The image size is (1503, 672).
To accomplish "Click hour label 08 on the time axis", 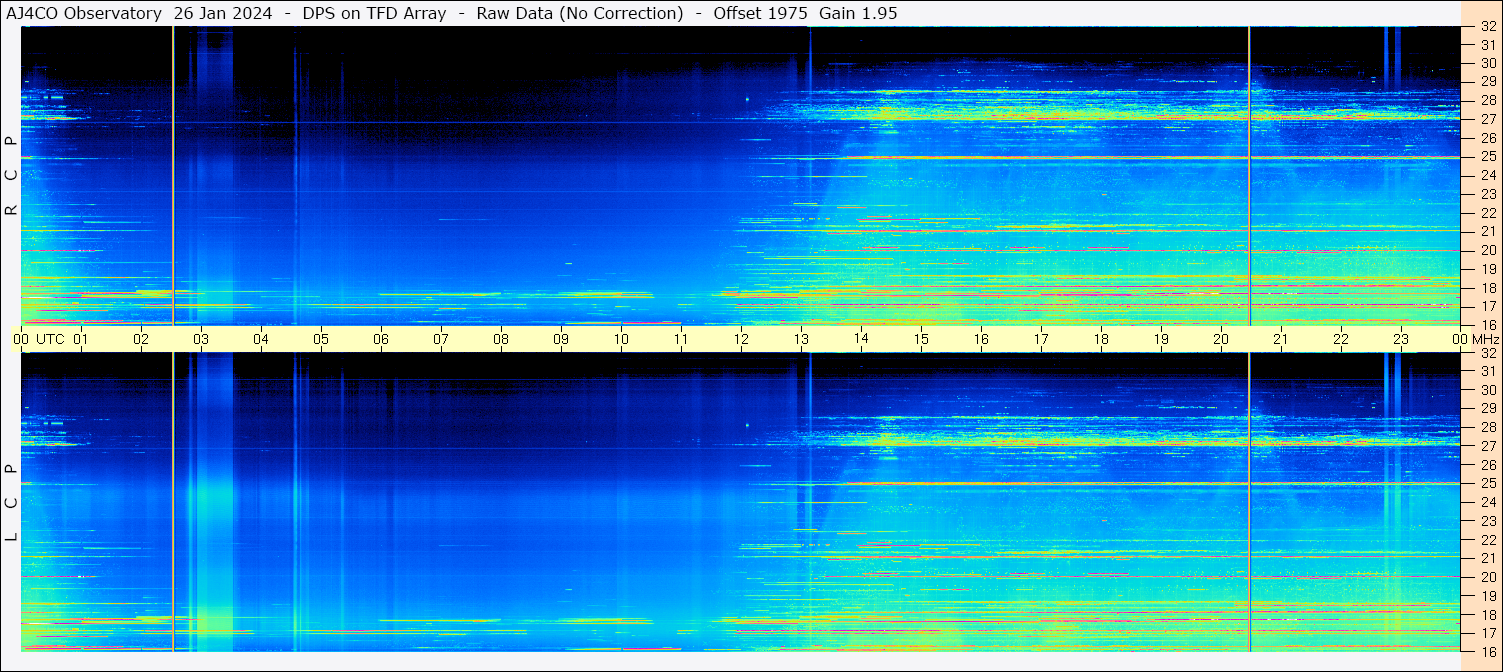I will pyautogui.click(x=501, y=339).
